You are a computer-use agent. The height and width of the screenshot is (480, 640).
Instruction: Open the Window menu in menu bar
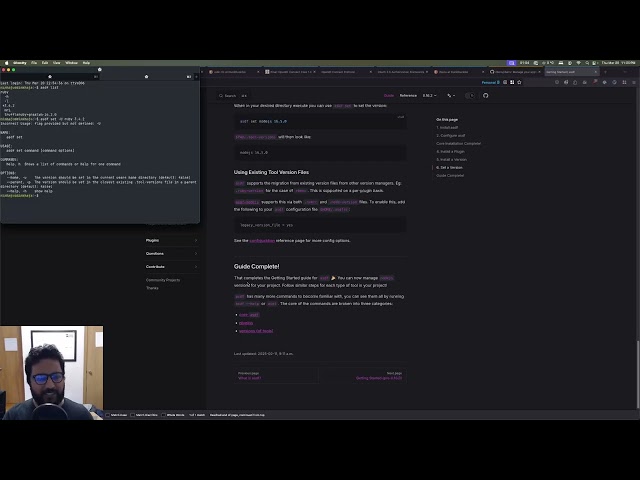pyautogui.click(x=71, y=63)
